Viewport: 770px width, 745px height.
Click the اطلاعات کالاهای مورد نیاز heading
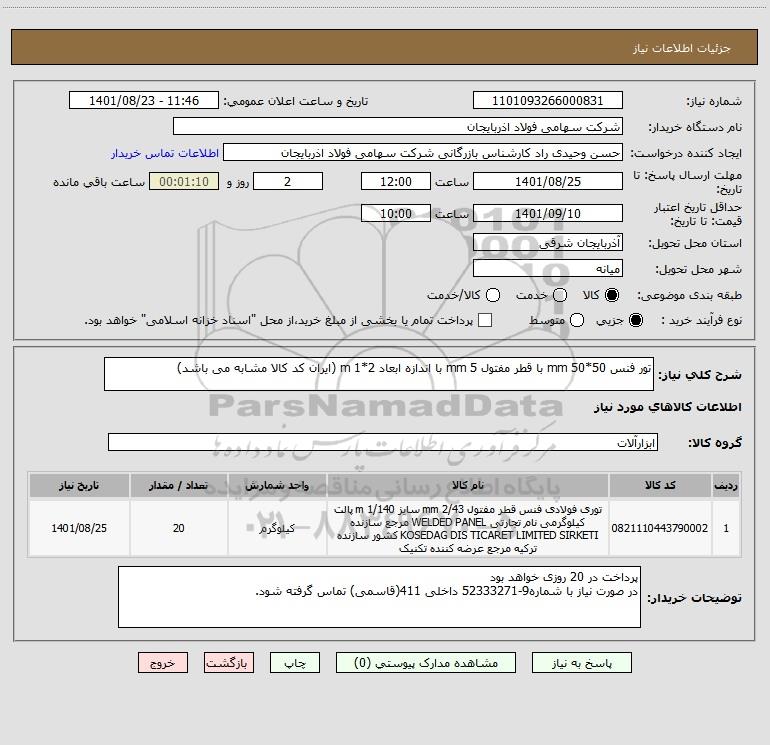click(x=667, y=407)
